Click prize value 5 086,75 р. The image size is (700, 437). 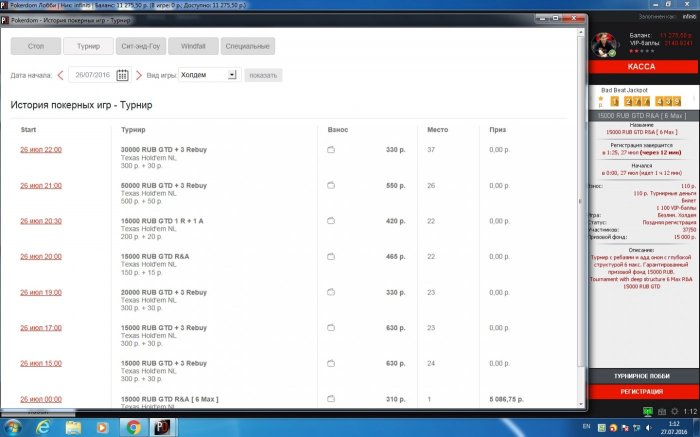pyautogui.click(x=506, y=399)
